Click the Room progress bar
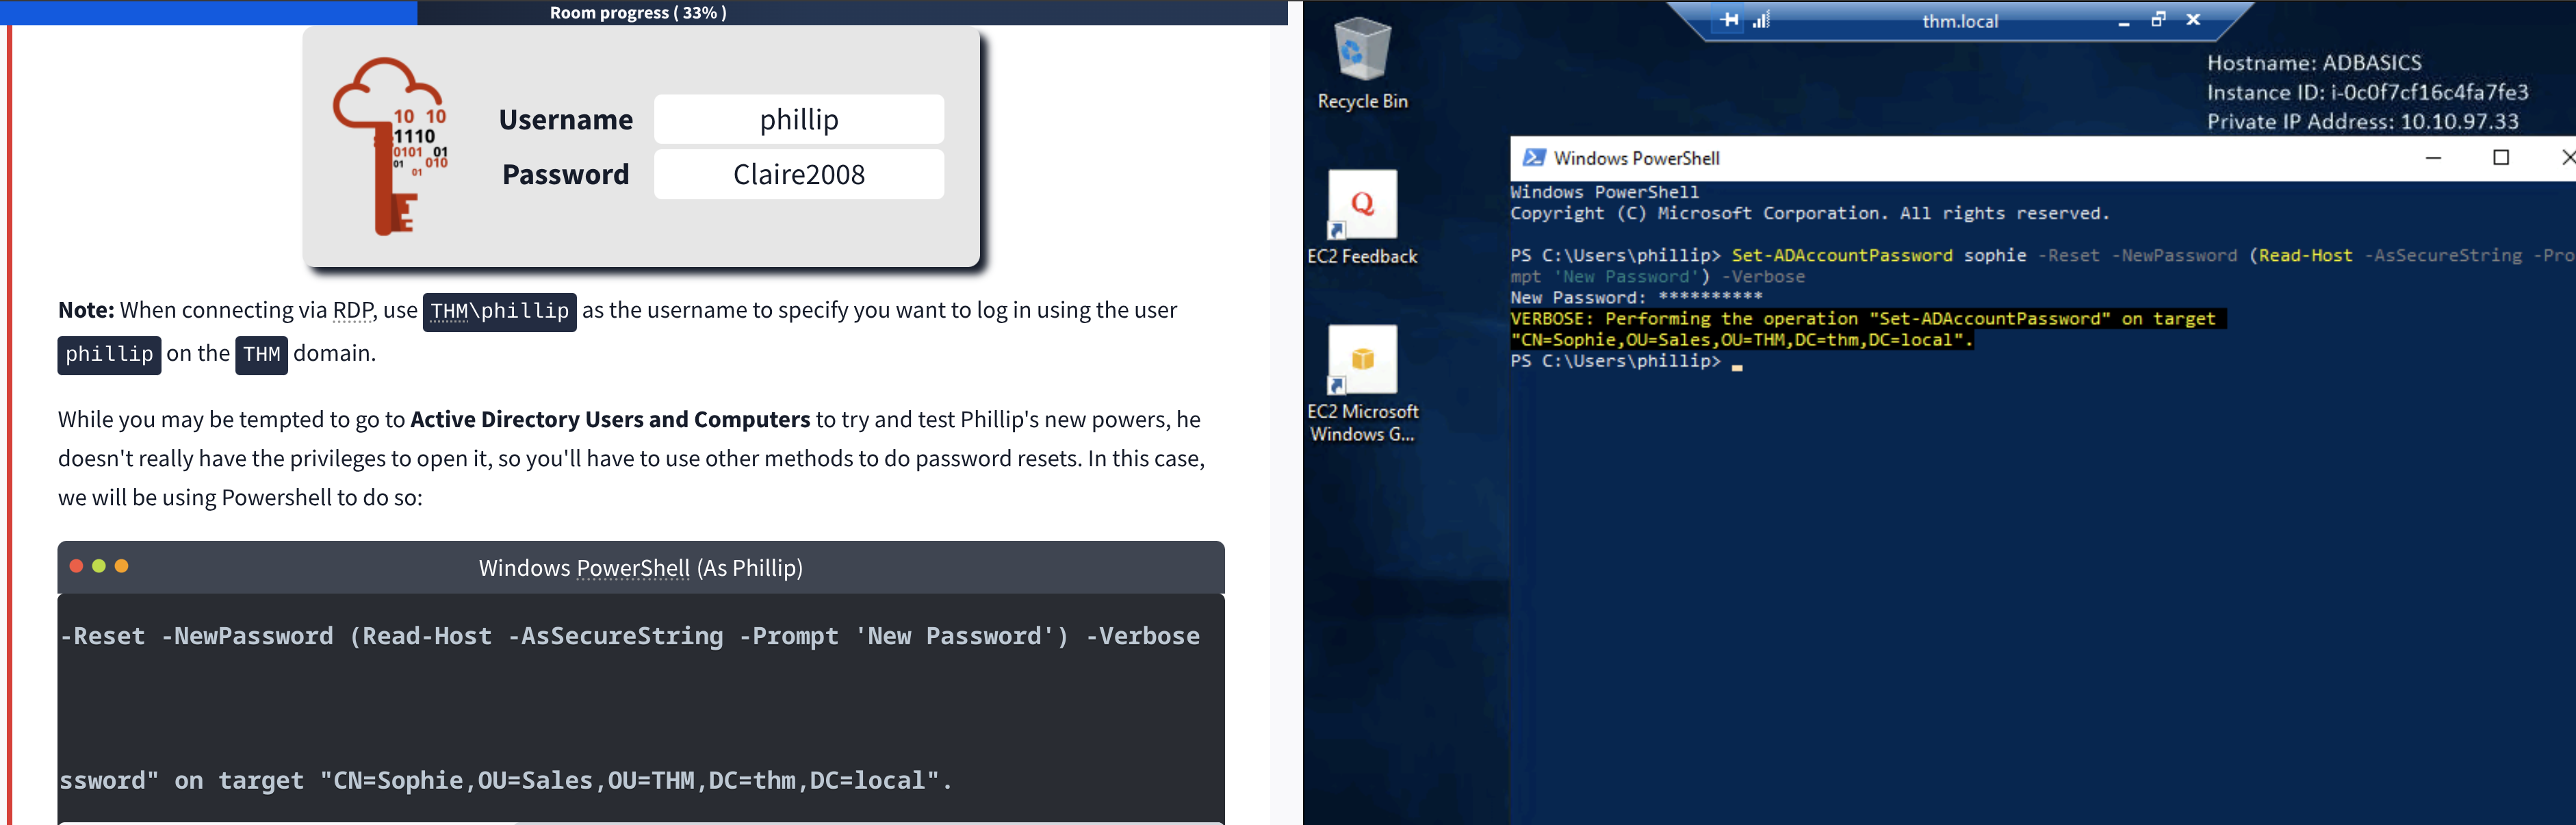Screen dimensions: 2576x825 pos(644,12)
